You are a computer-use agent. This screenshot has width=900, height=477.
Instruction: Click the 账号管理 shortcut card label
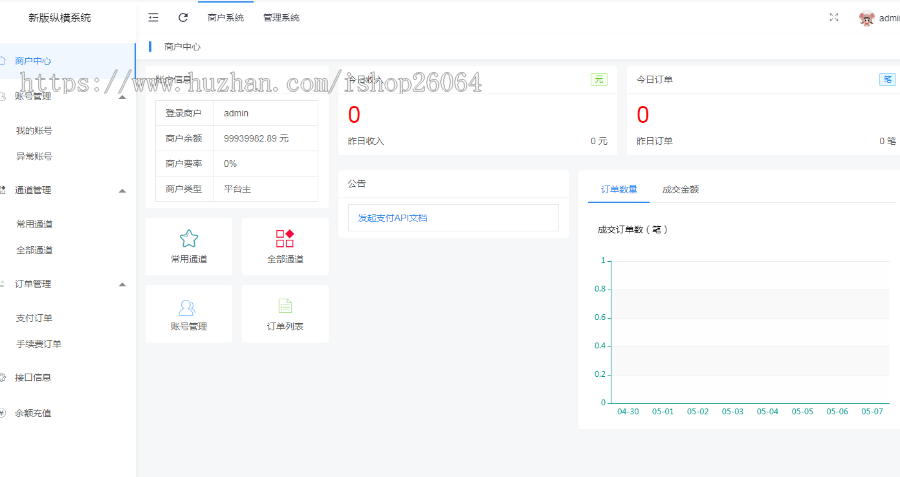189,326
